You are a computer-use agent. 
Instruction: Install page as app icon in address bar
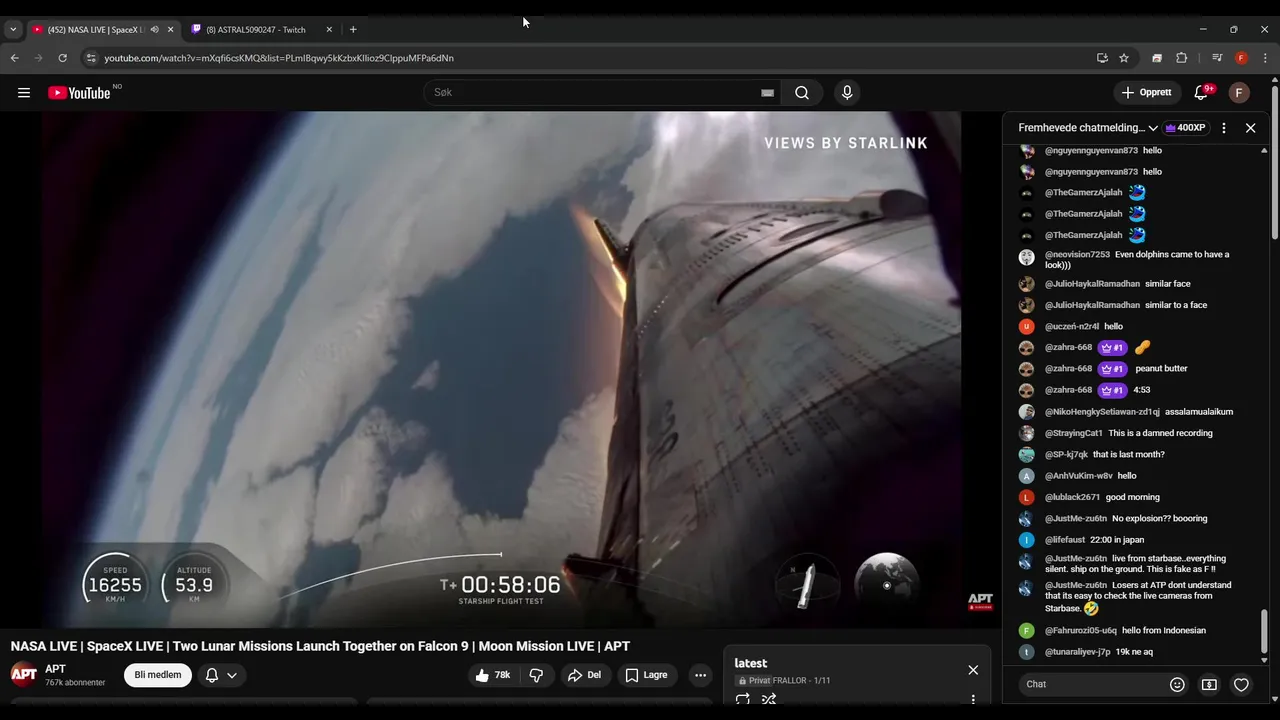(1102, 58)
